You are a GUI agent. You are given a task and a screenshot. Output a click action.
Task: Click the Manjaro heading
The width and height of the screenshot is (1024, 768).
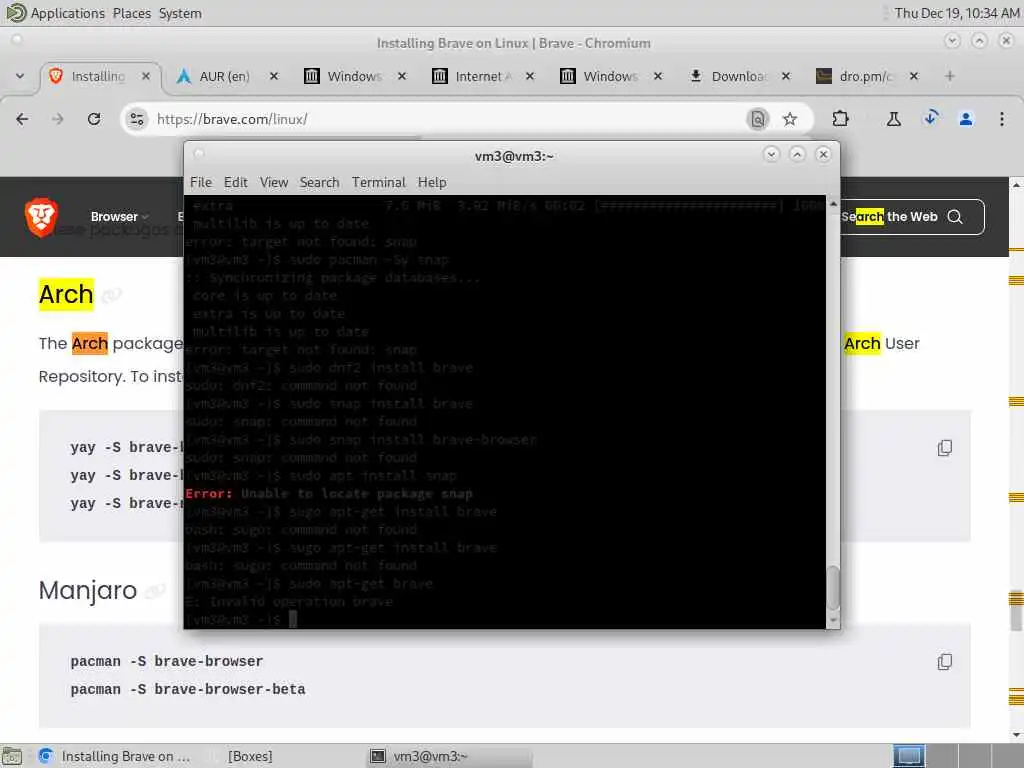88,590
